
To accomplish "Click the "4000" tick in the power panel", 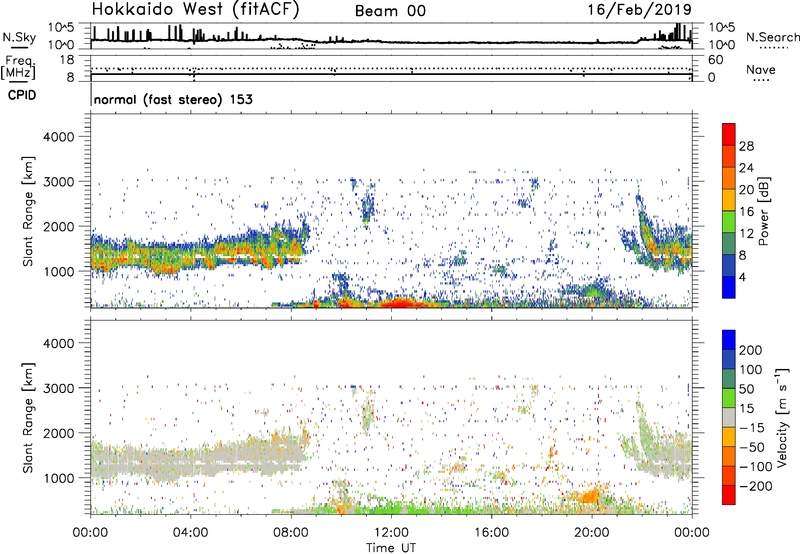I will point(59,137).
